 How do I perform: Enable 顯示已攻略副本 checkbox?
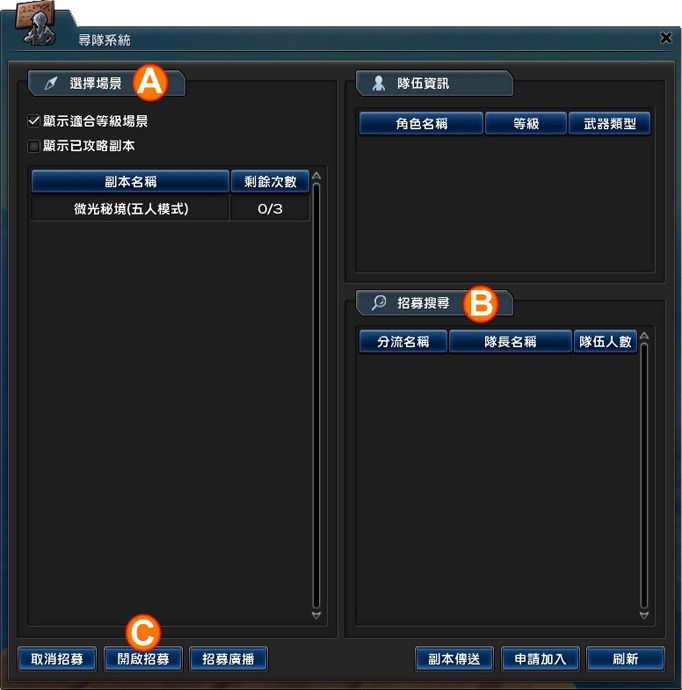point(34,146)
